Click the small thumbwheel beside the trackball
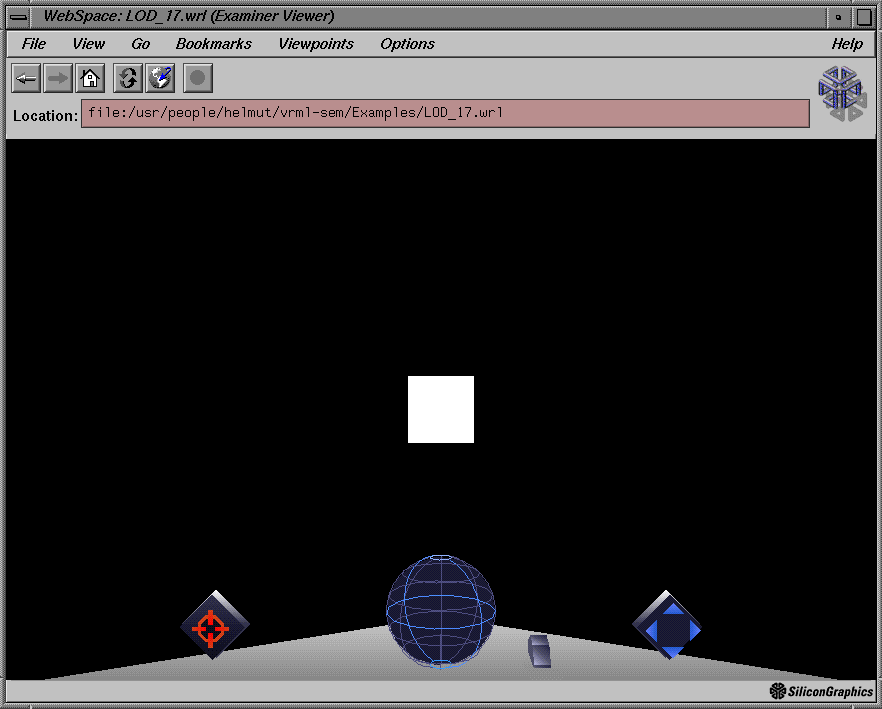The width and height of the screenshot is (882, 709). coord(539,651)
